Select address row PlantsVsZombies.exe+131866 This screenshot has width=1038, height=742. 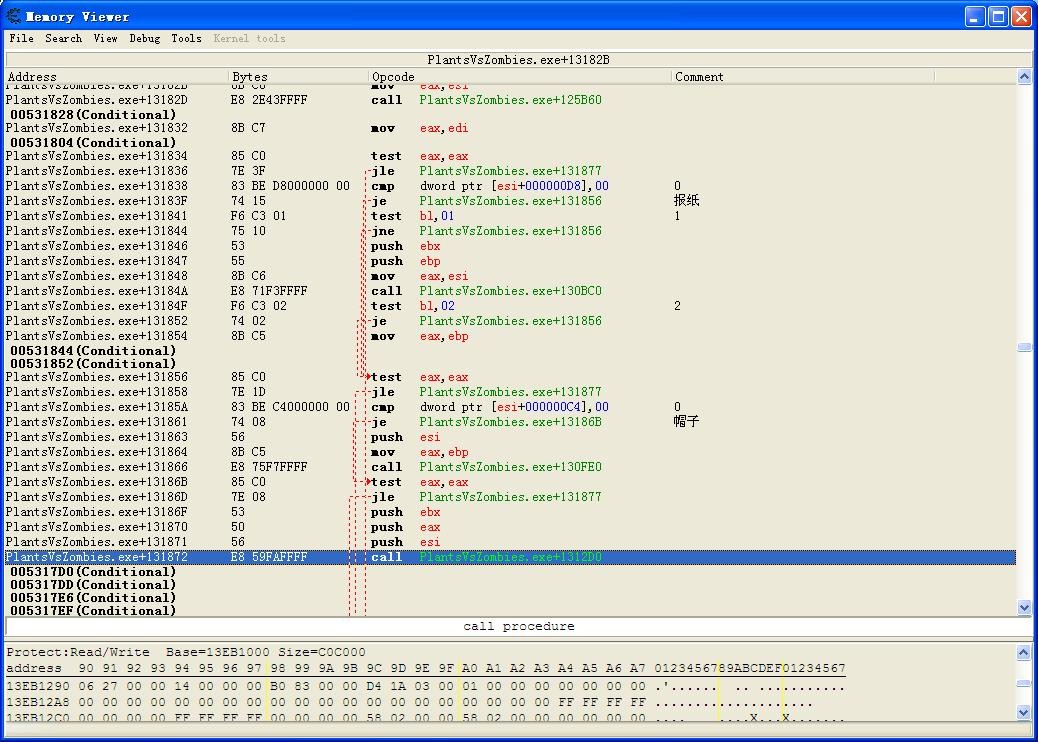tap(510, 467)
